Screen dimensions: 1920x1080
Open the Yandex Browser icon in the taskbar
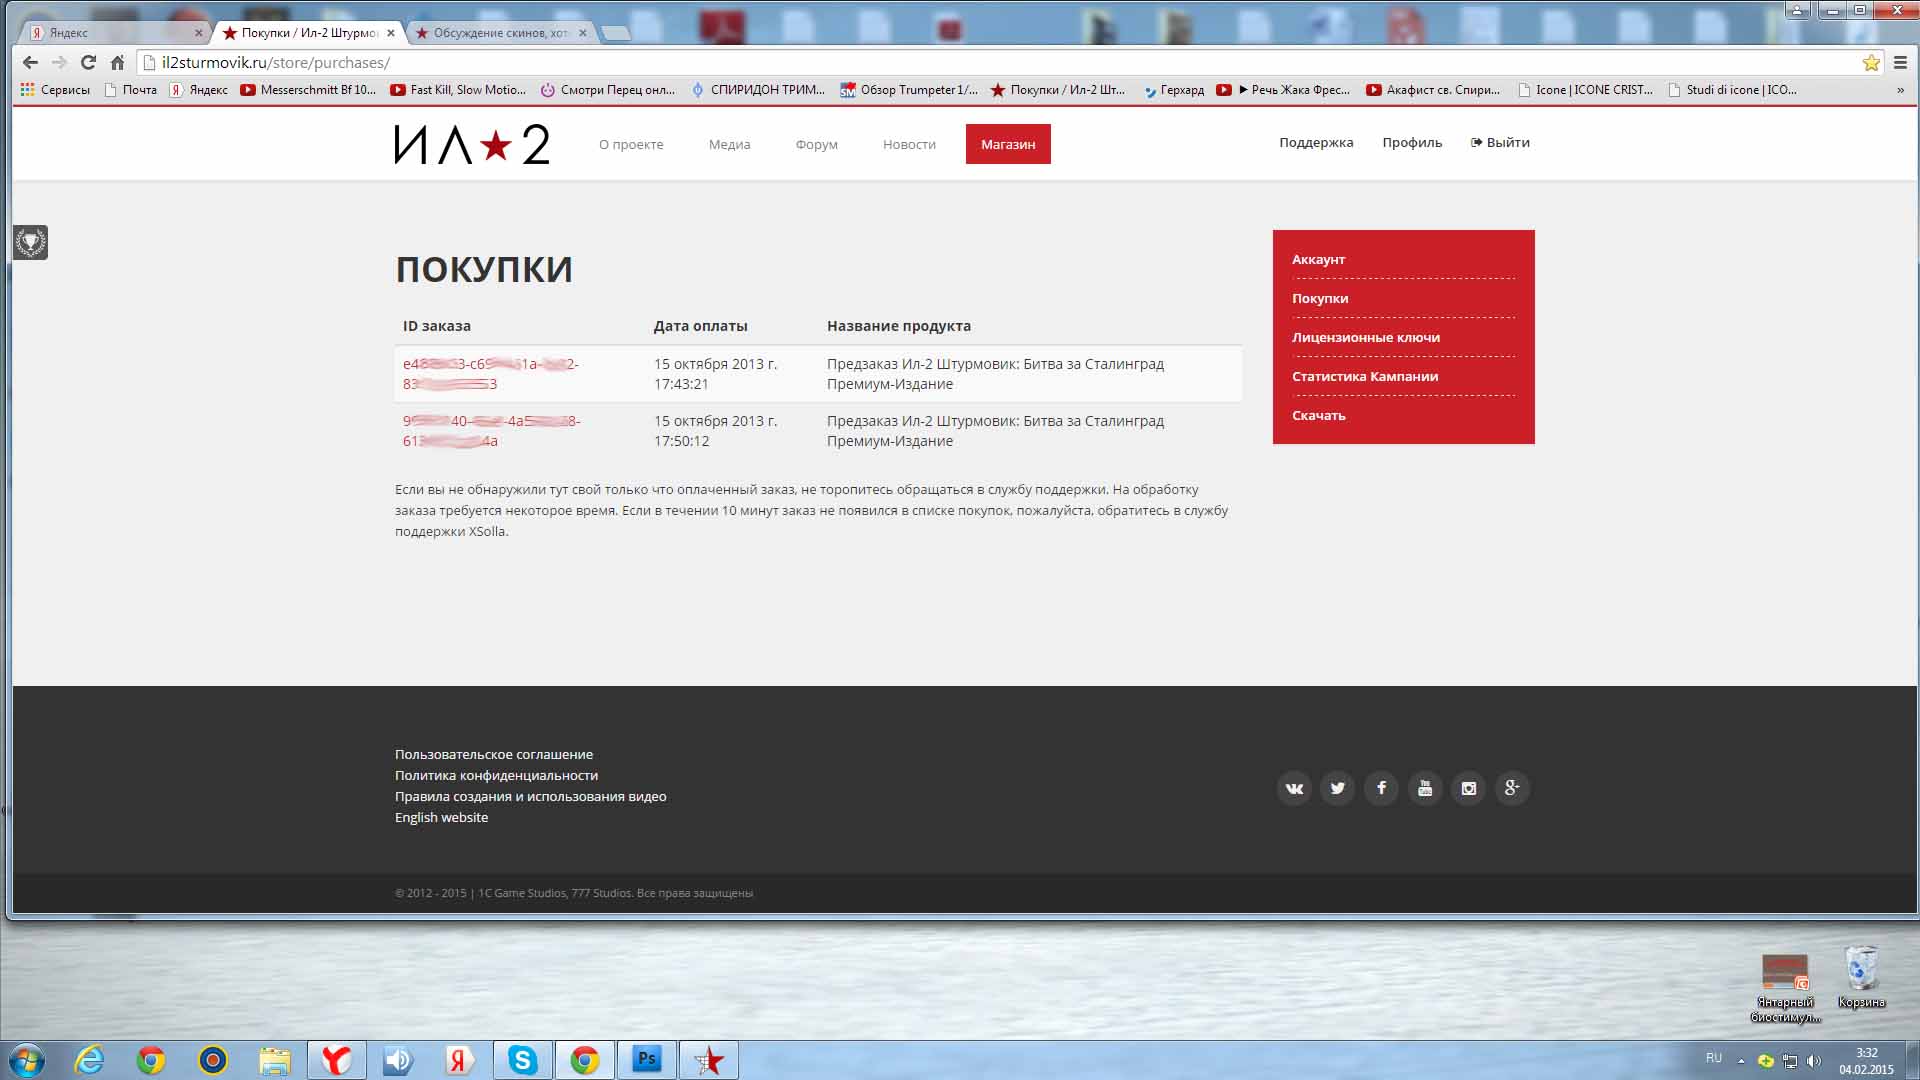(x=336, y=1060)
